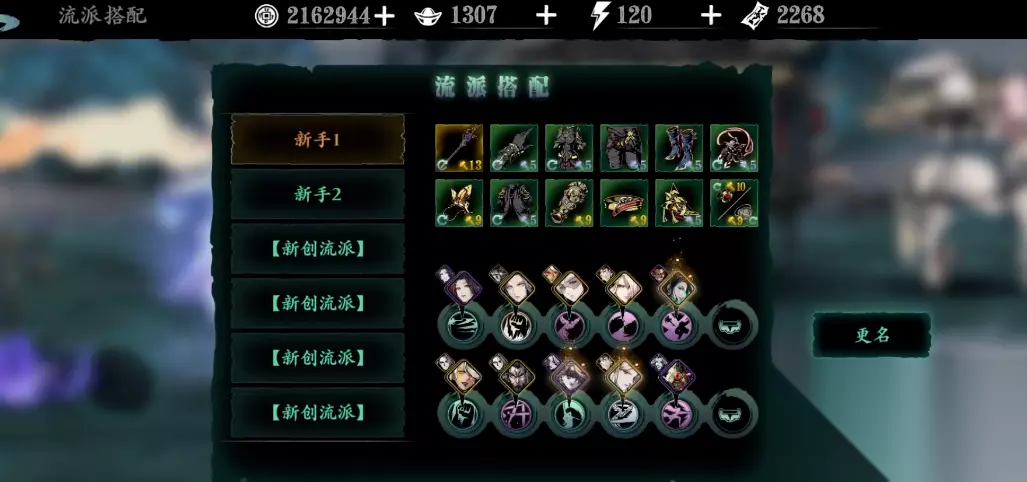The height and width of the screenshot is (482, 1027).
Task: Open the first 【新创流派】 slot below 新手2
Action: 318,249
